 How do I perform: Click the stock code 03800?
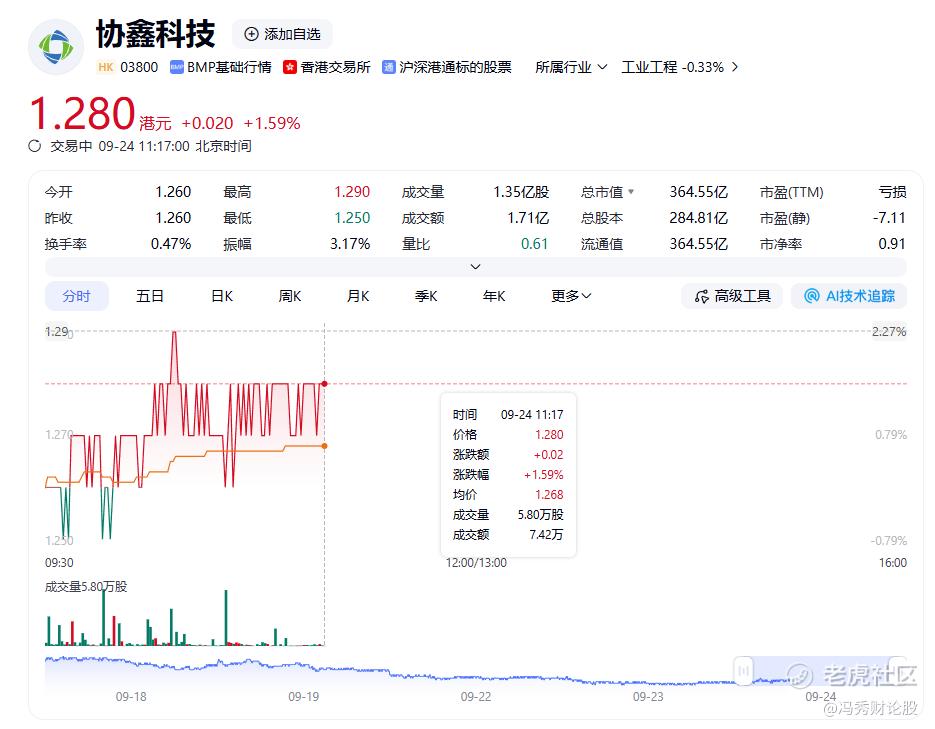(x=139, y=67)
